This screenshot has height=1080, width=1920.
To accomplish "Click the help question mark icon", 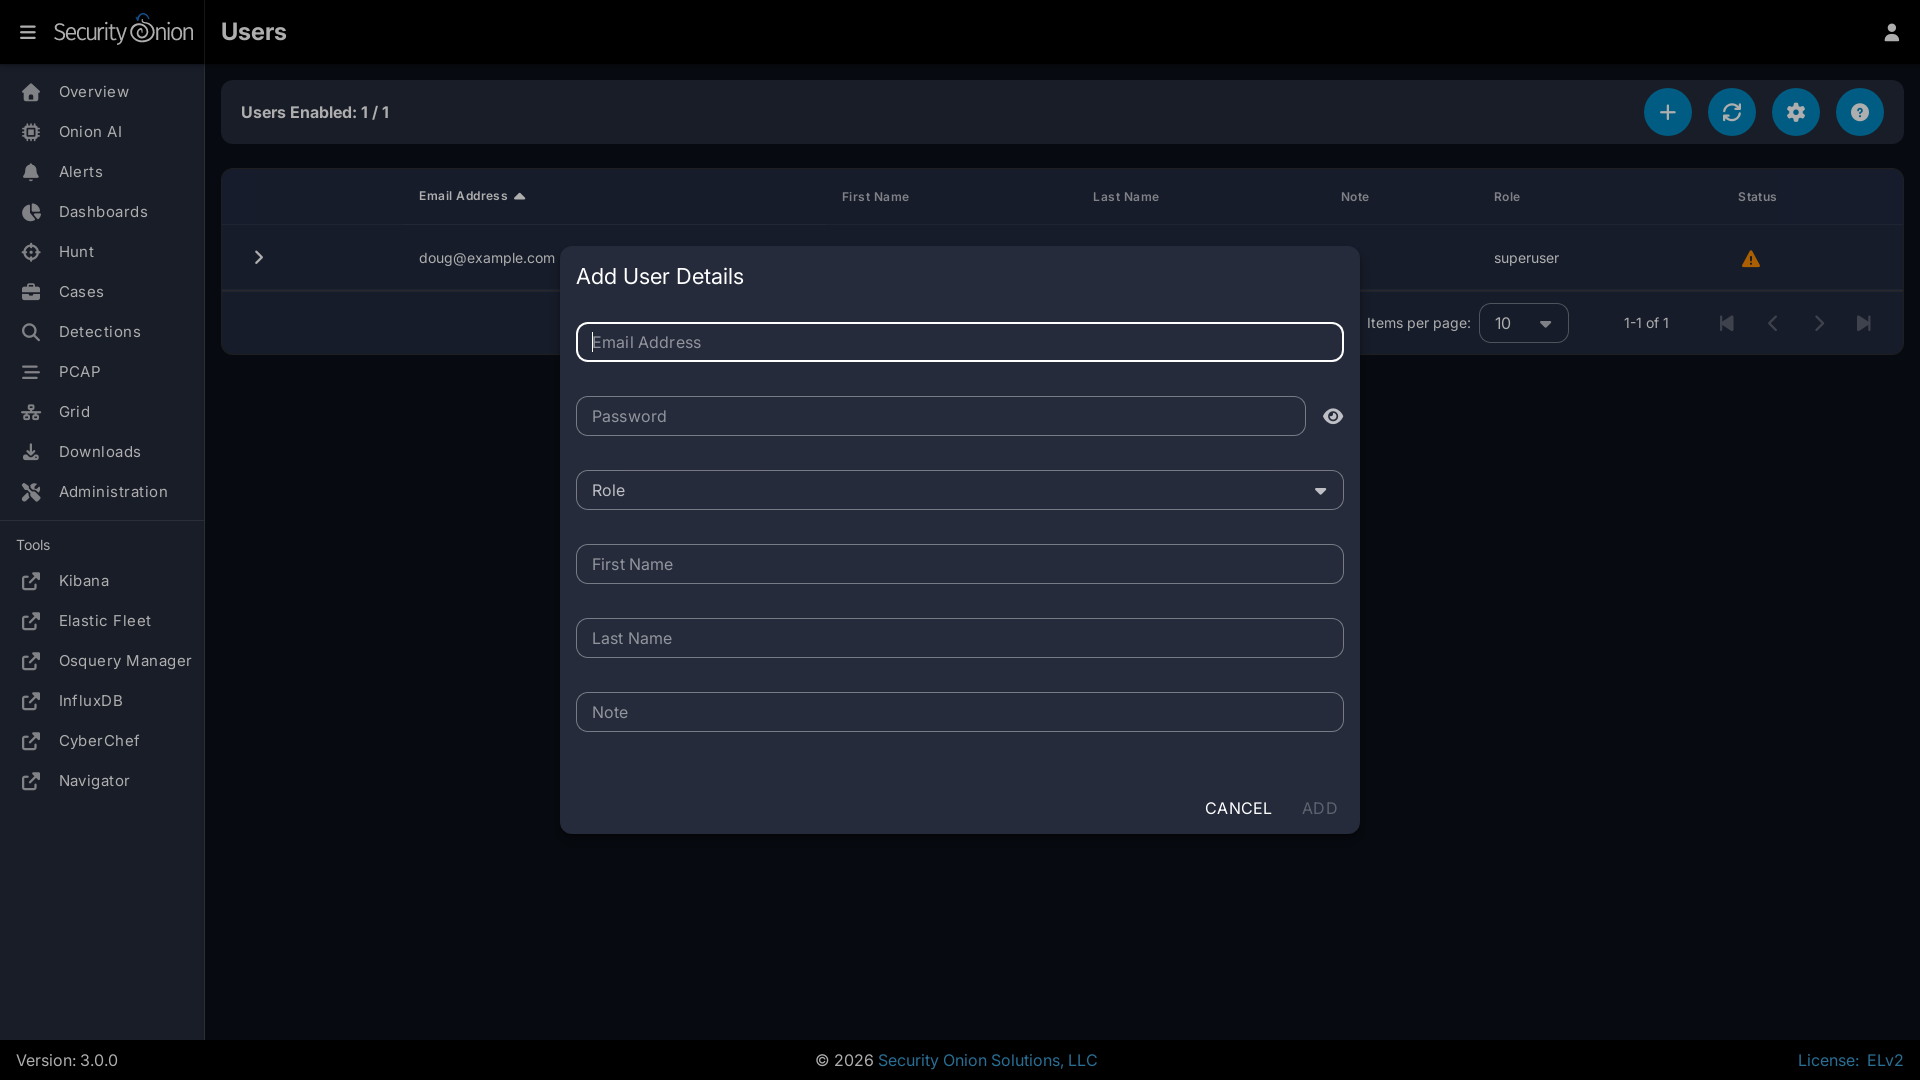I will point(1859,112).
